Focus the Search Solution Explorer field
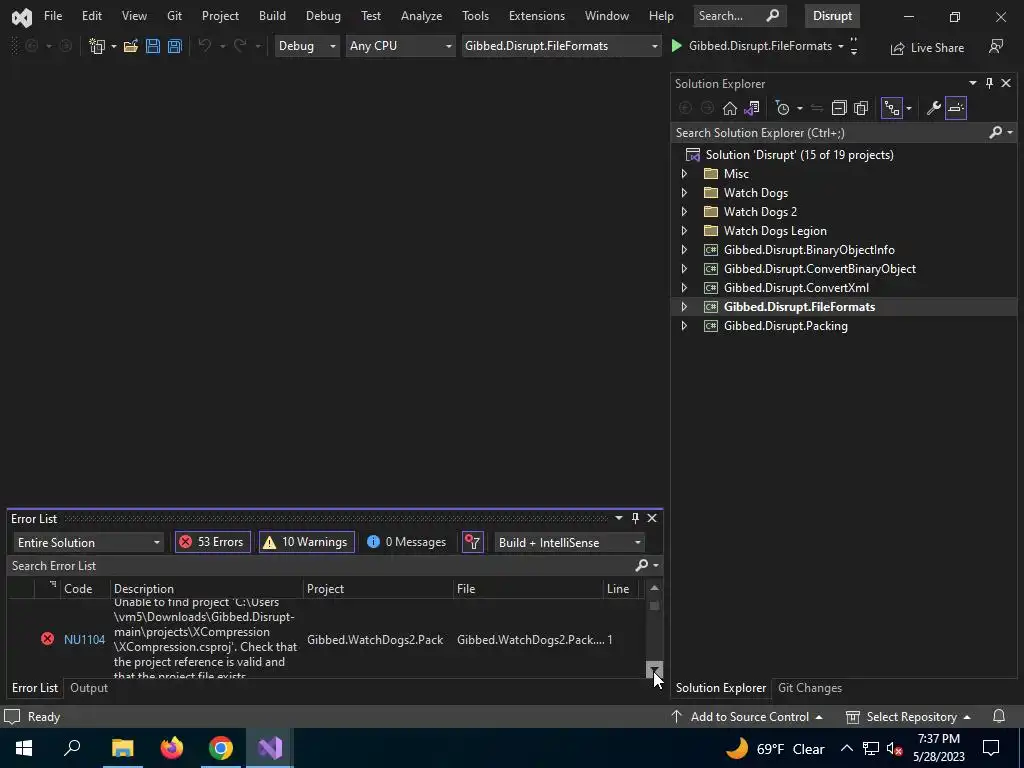1024x768 pixels. tap(829, 133)
